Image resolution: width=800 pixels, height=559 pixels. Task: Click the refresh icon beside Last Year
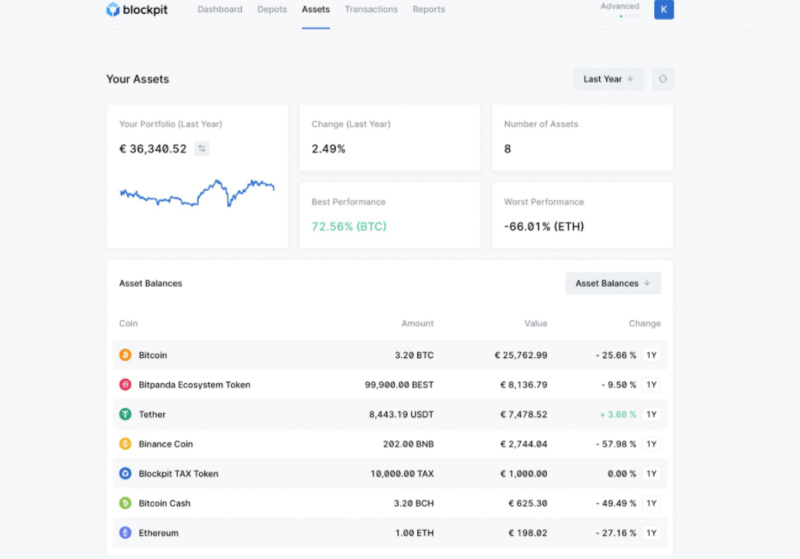coord(662,79)
